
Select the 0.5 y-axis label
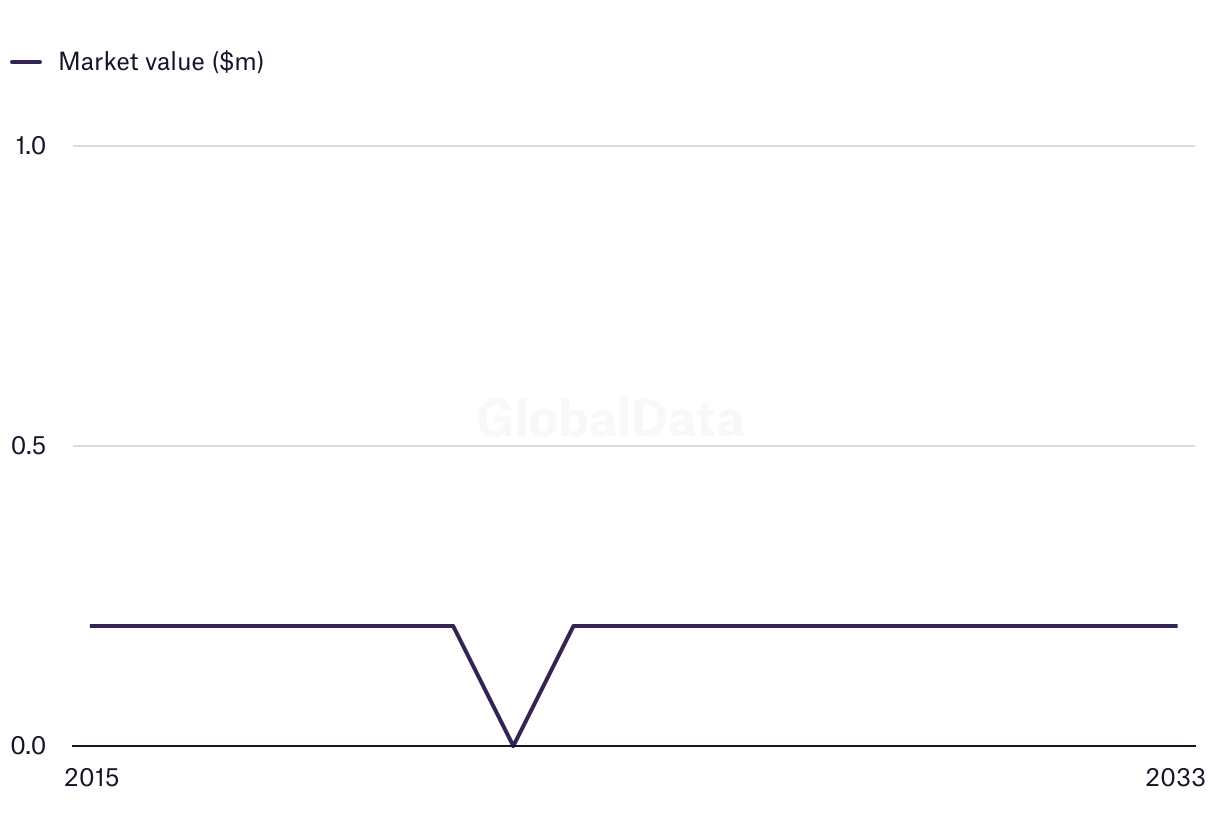[x=30, y=446]
